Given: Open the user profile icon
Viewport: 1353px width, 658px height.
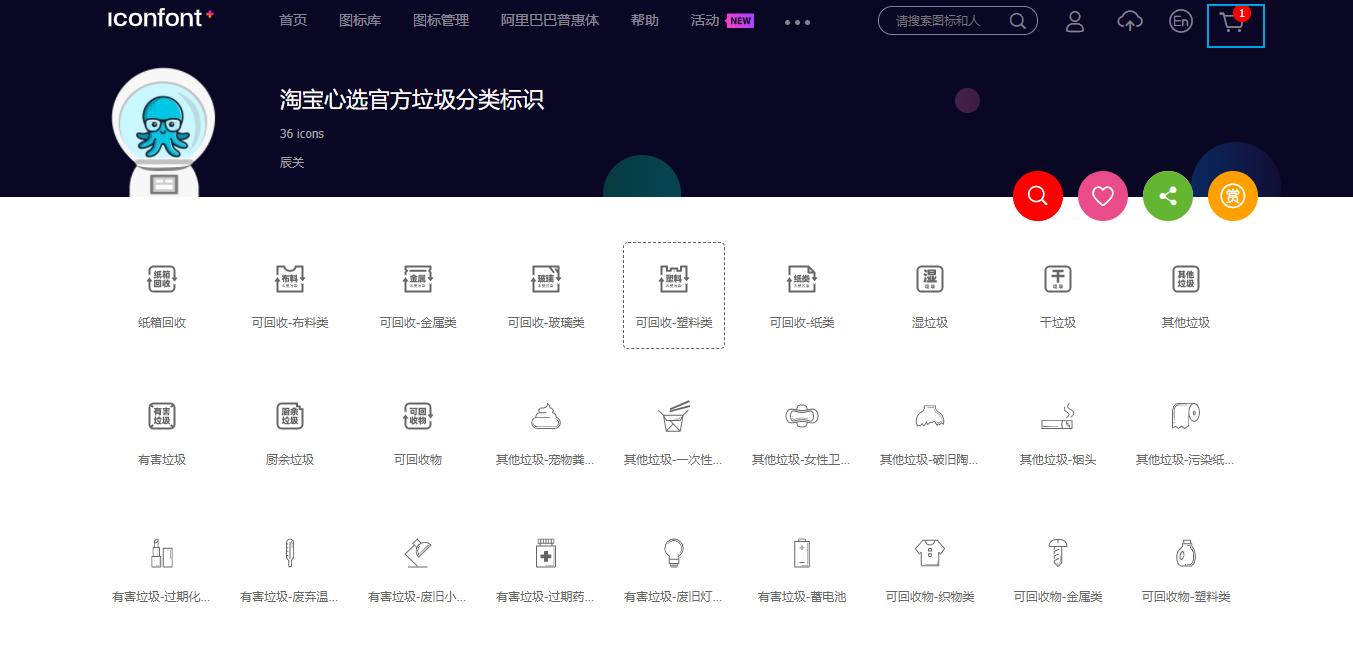Looking at the screenshot, I should (x=1075, y=21).
